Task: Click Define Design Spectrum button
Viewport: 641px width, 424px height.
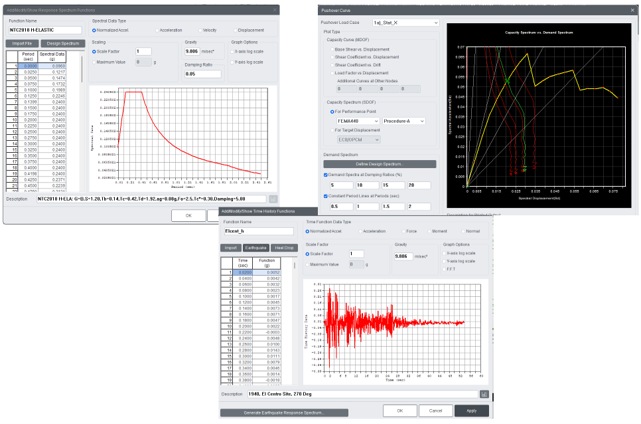Action: [379, 164]
